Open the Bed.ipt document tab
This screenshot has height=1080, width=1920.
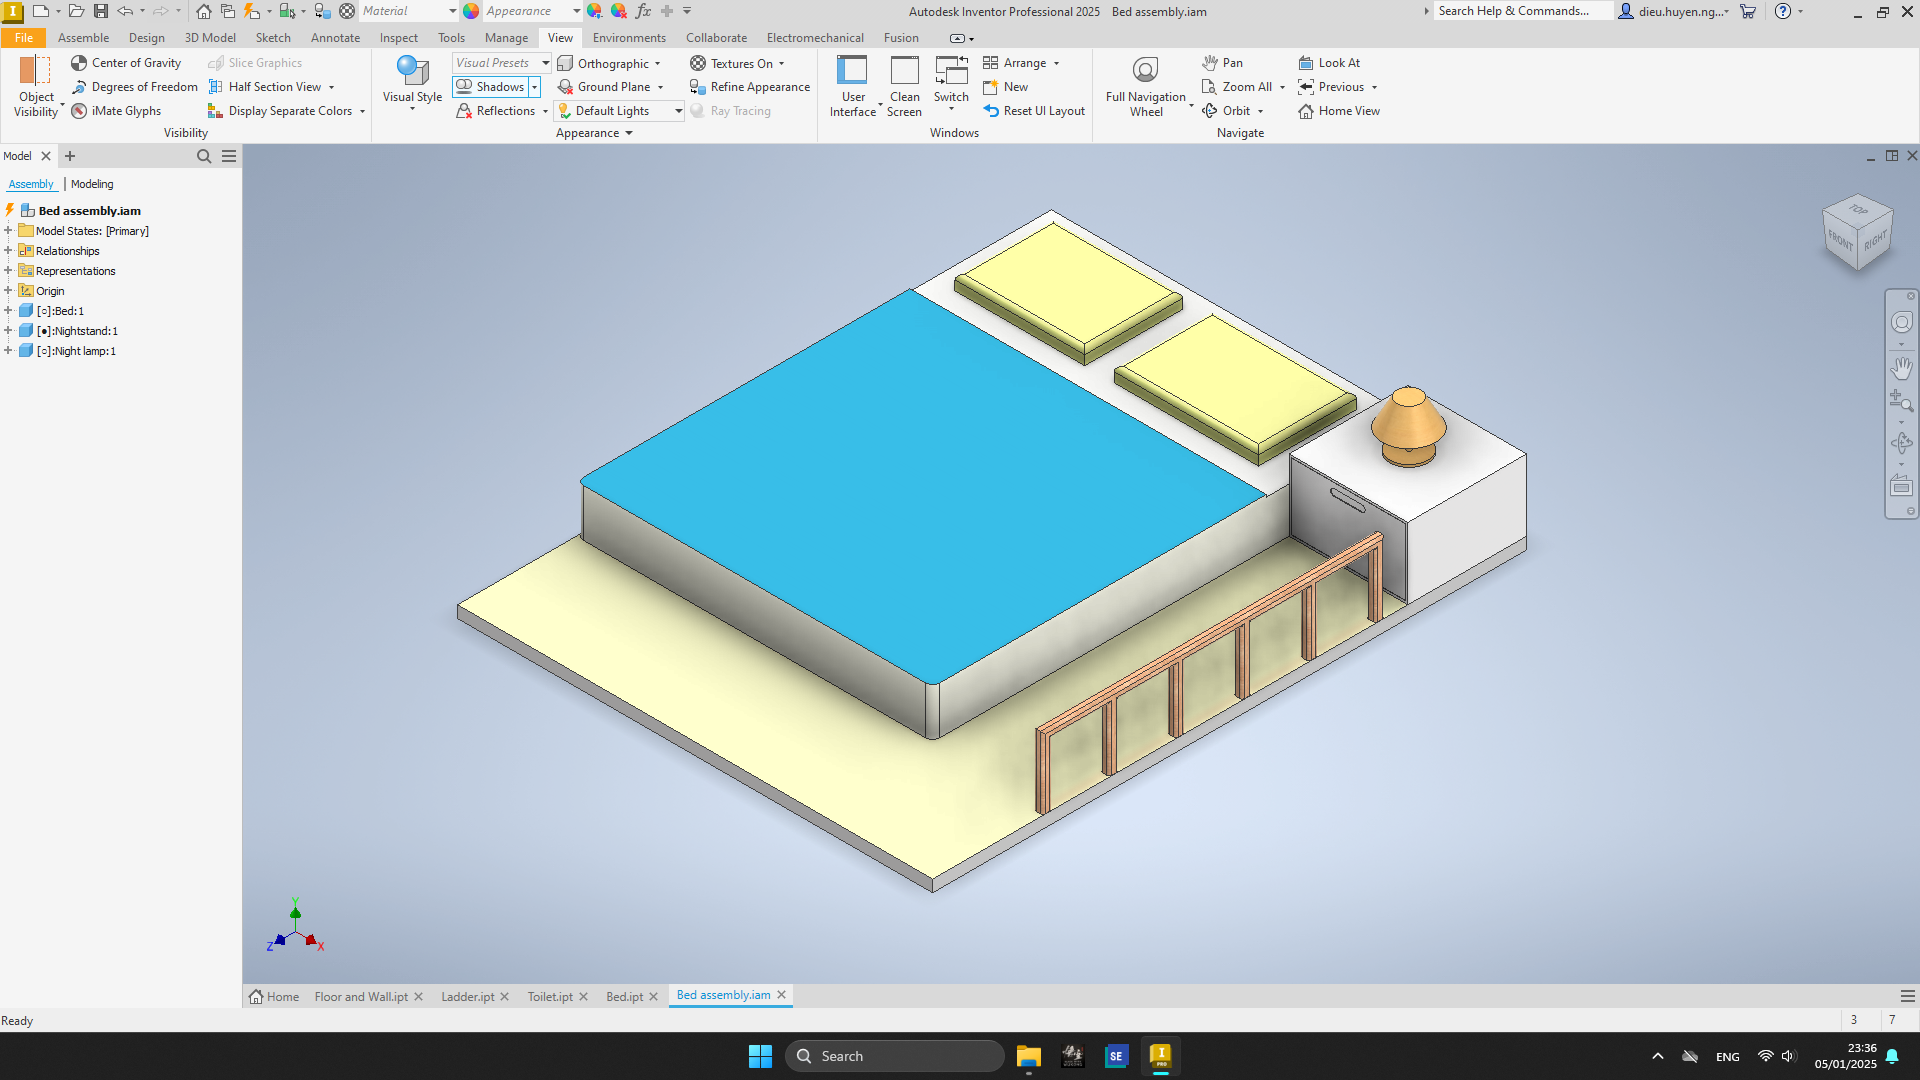(624, 997)
